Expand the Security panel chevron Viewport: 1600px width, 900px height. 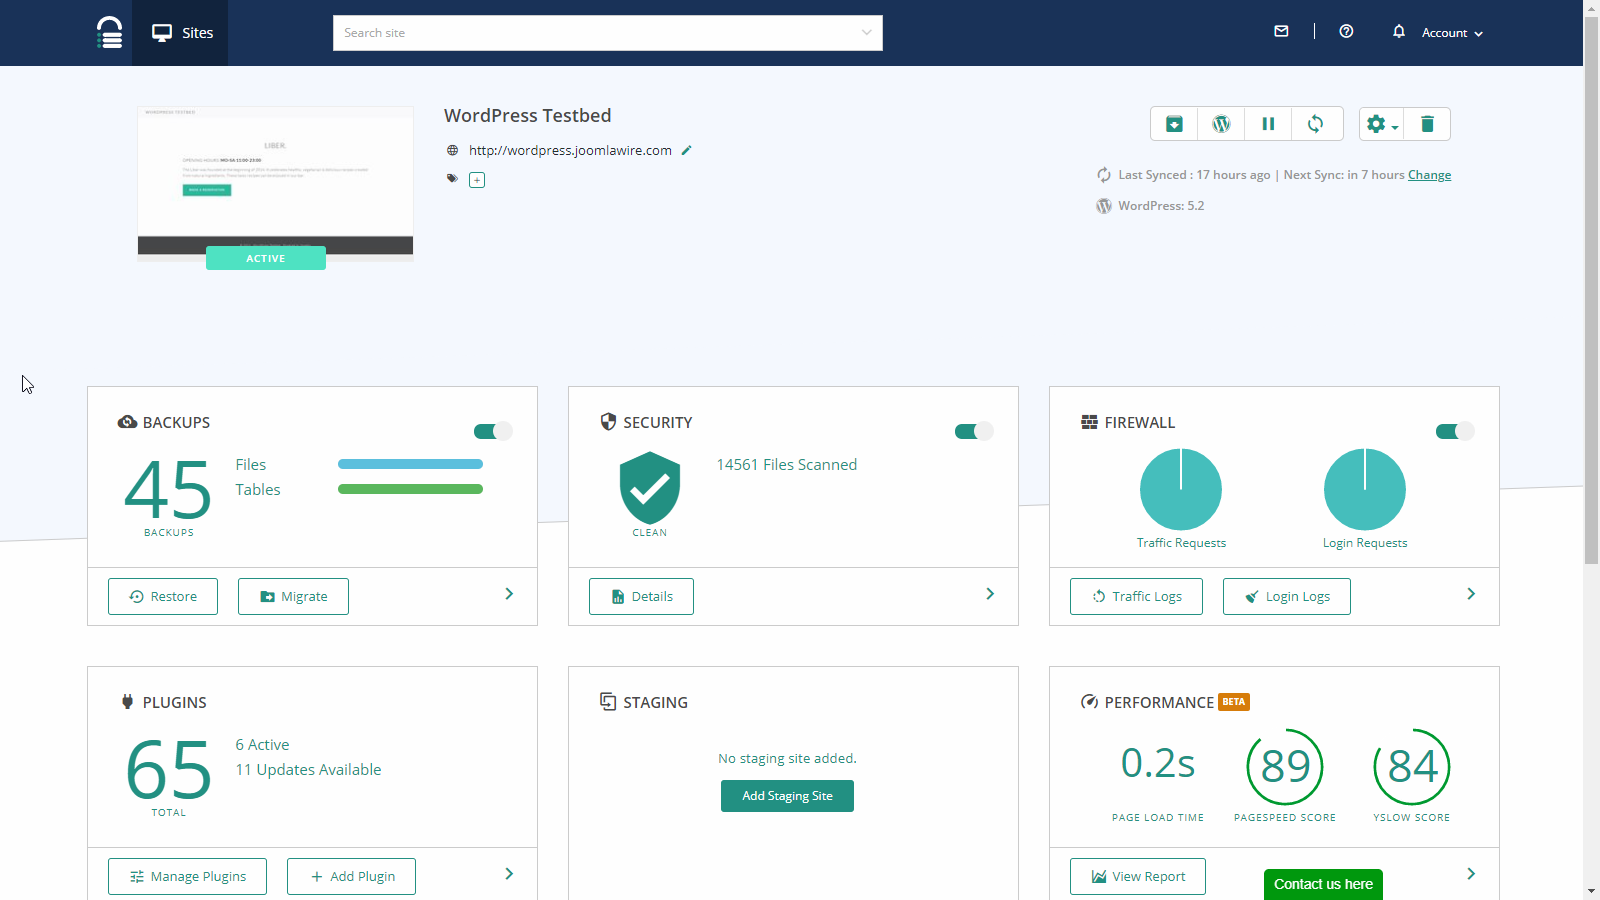(x=990, y=594)
